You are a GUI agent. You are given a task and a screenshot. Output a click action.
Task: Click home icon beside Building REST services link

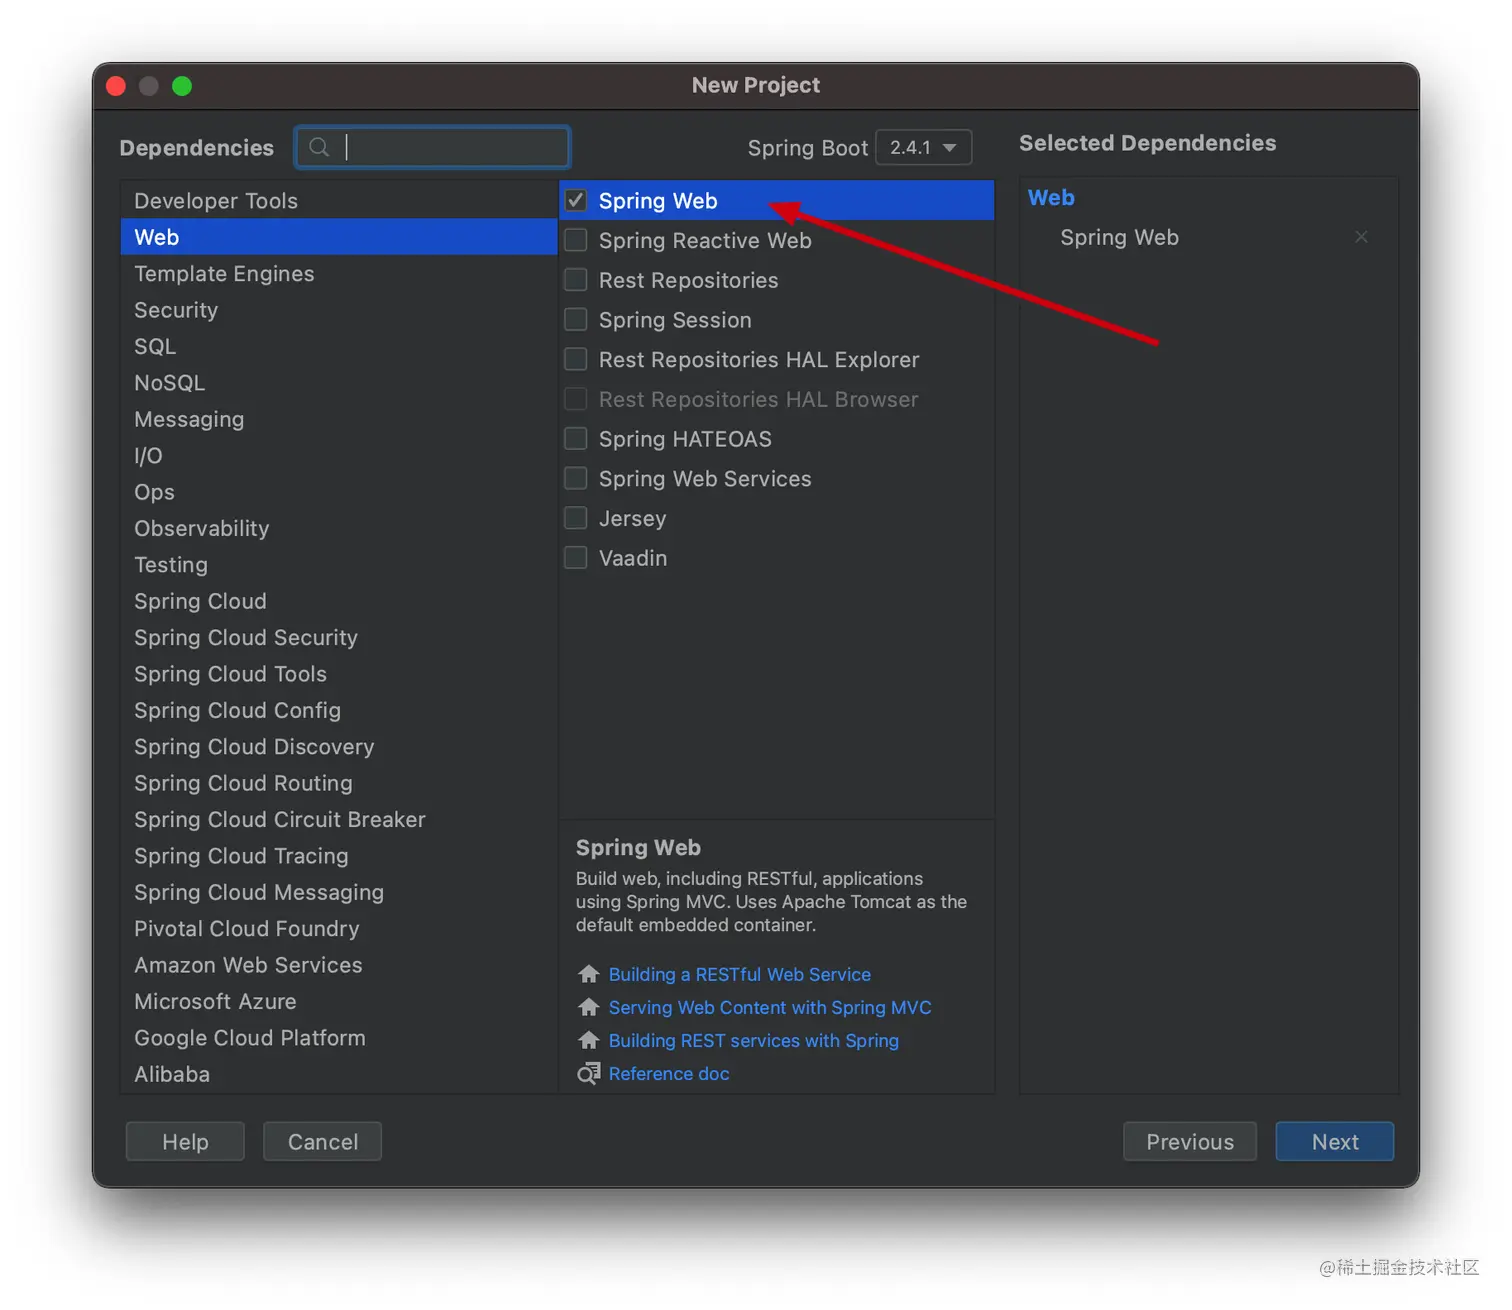(589, 1040)
